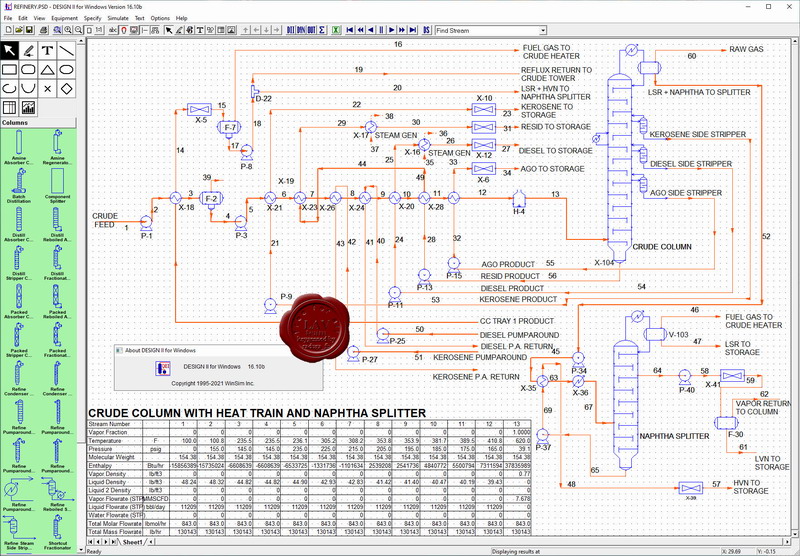Click the Save toolbar icon
The width and height of the screenshot is (800, 556).
point(30,30)
